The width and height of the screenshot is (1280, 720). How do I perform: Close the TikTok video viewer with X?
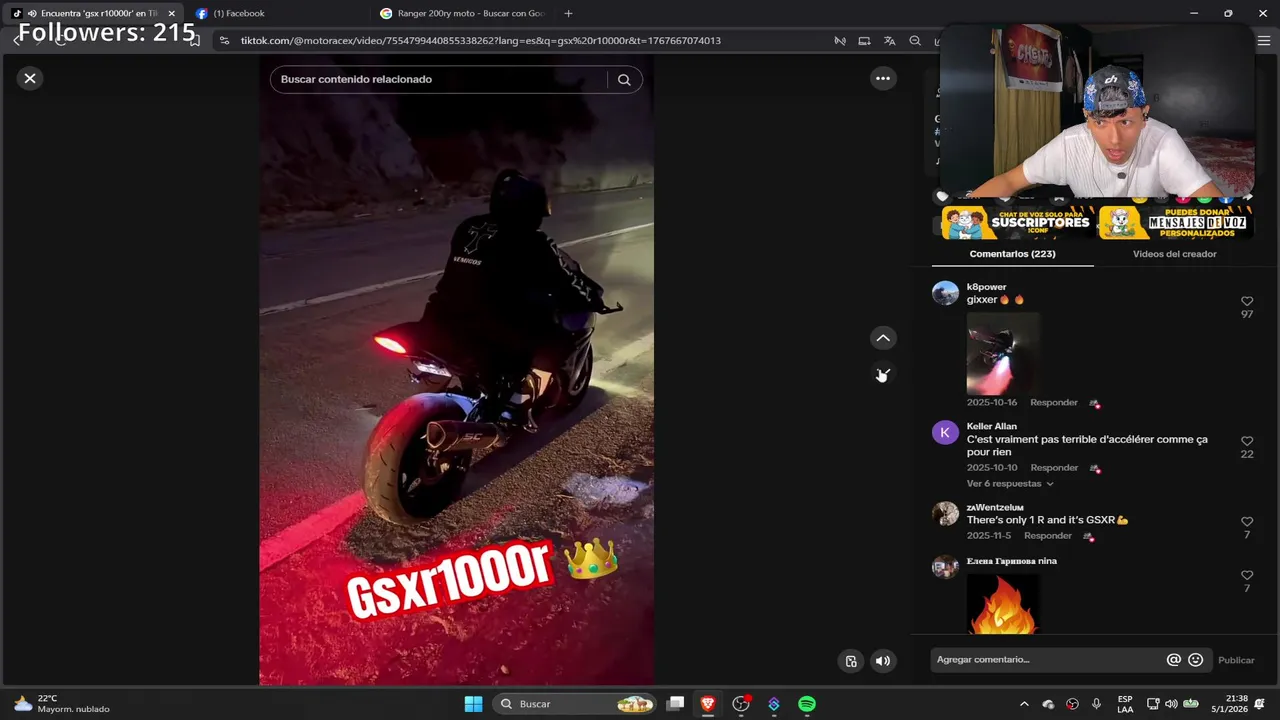coord(30,78)
